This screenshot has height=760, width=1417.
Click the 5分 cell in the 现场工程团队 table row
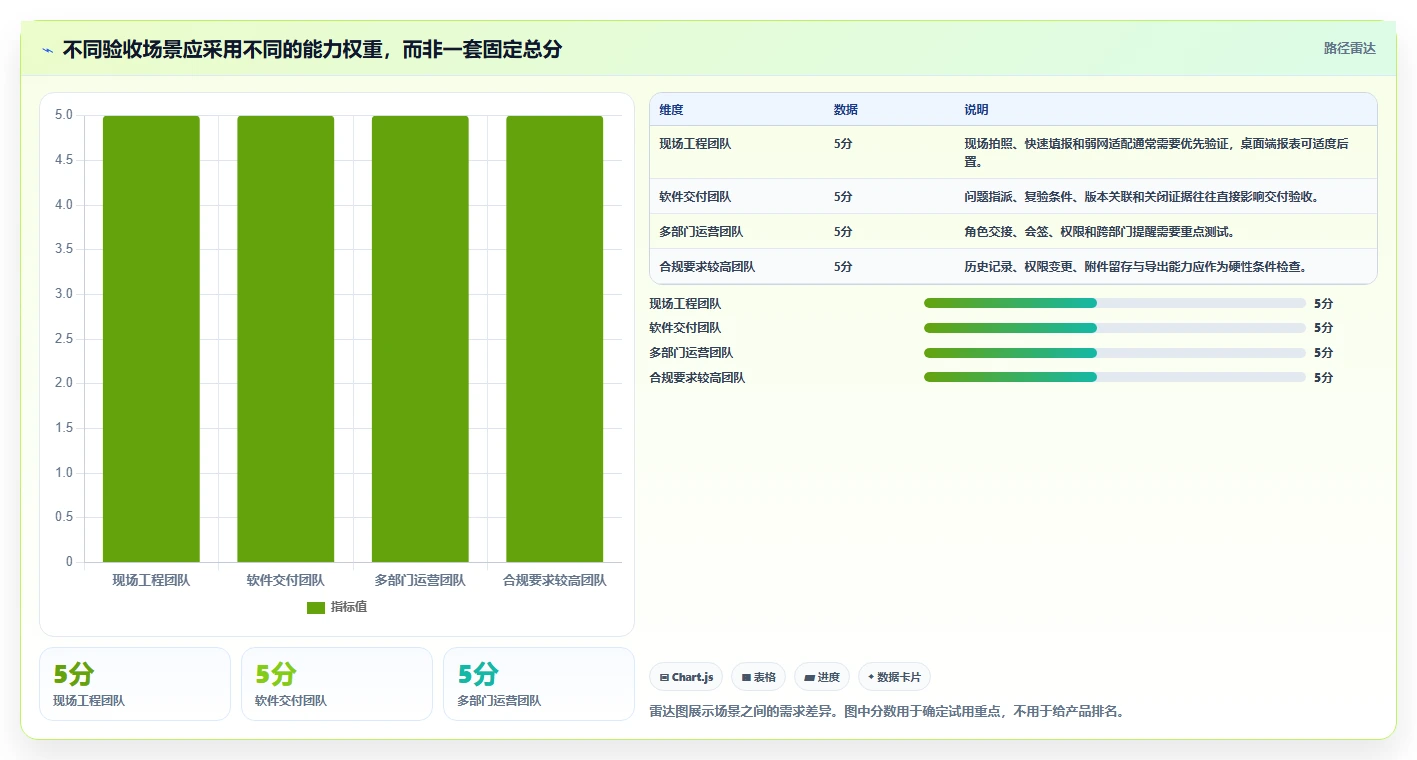pyautogui.click(x=843, y=144)
